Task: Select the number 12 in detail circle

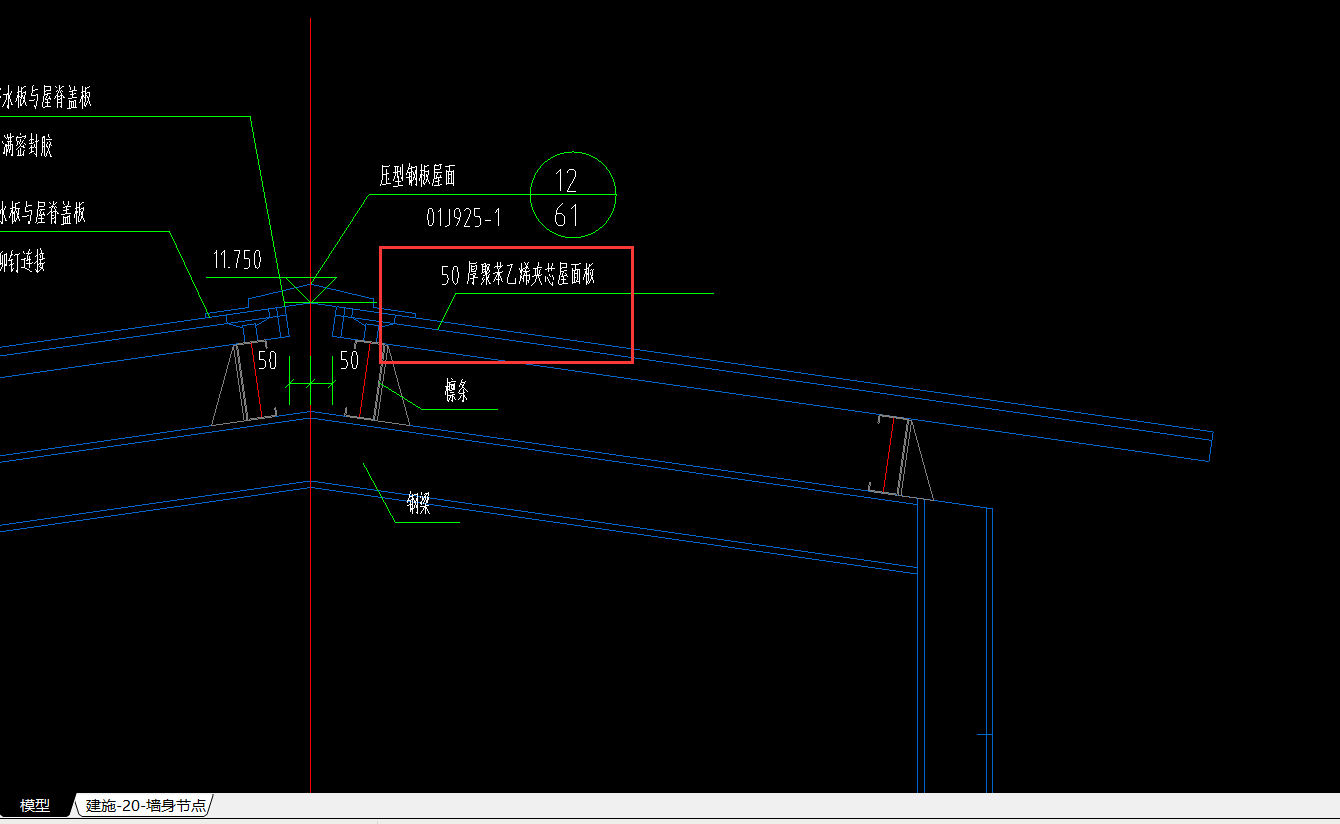Action: (566, 181)
